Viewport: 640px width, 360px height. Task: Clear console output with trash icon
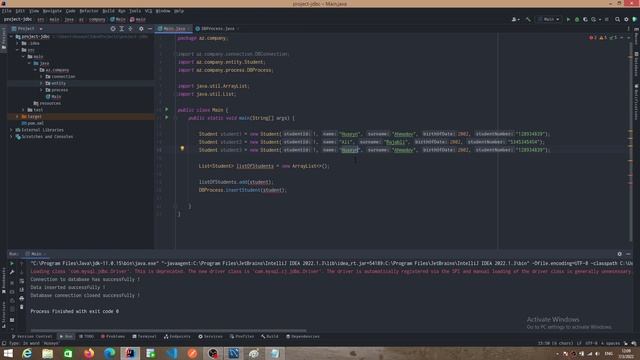pos(22,307)
